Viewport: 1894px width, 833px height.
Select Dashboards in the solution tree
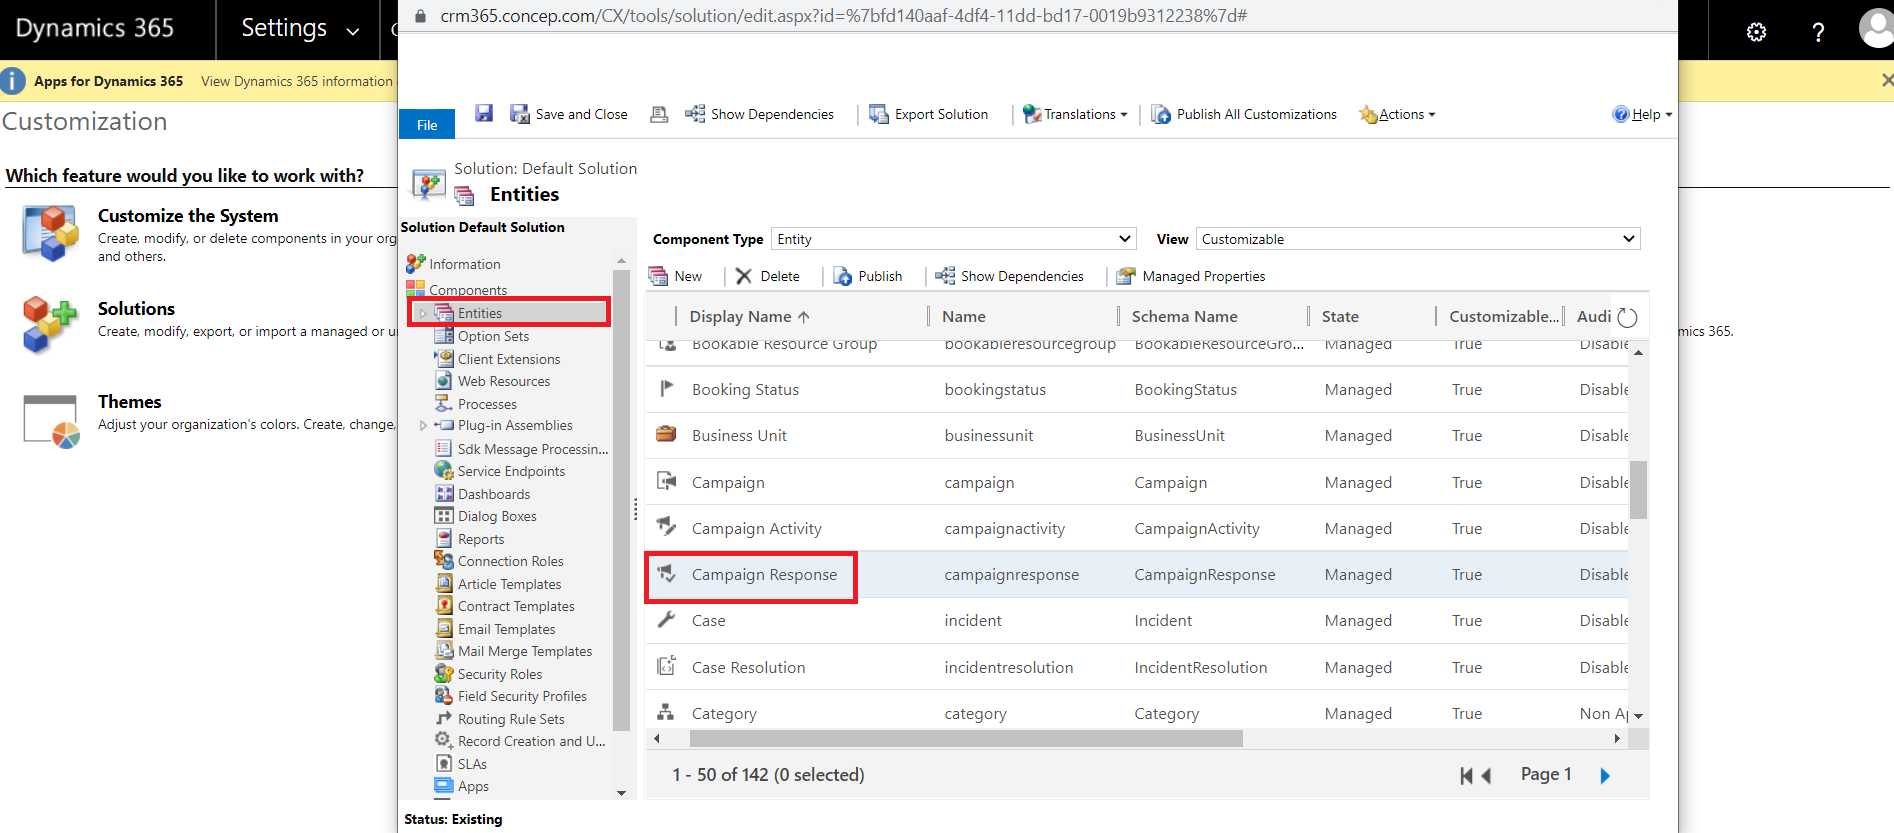click(494, 494)
